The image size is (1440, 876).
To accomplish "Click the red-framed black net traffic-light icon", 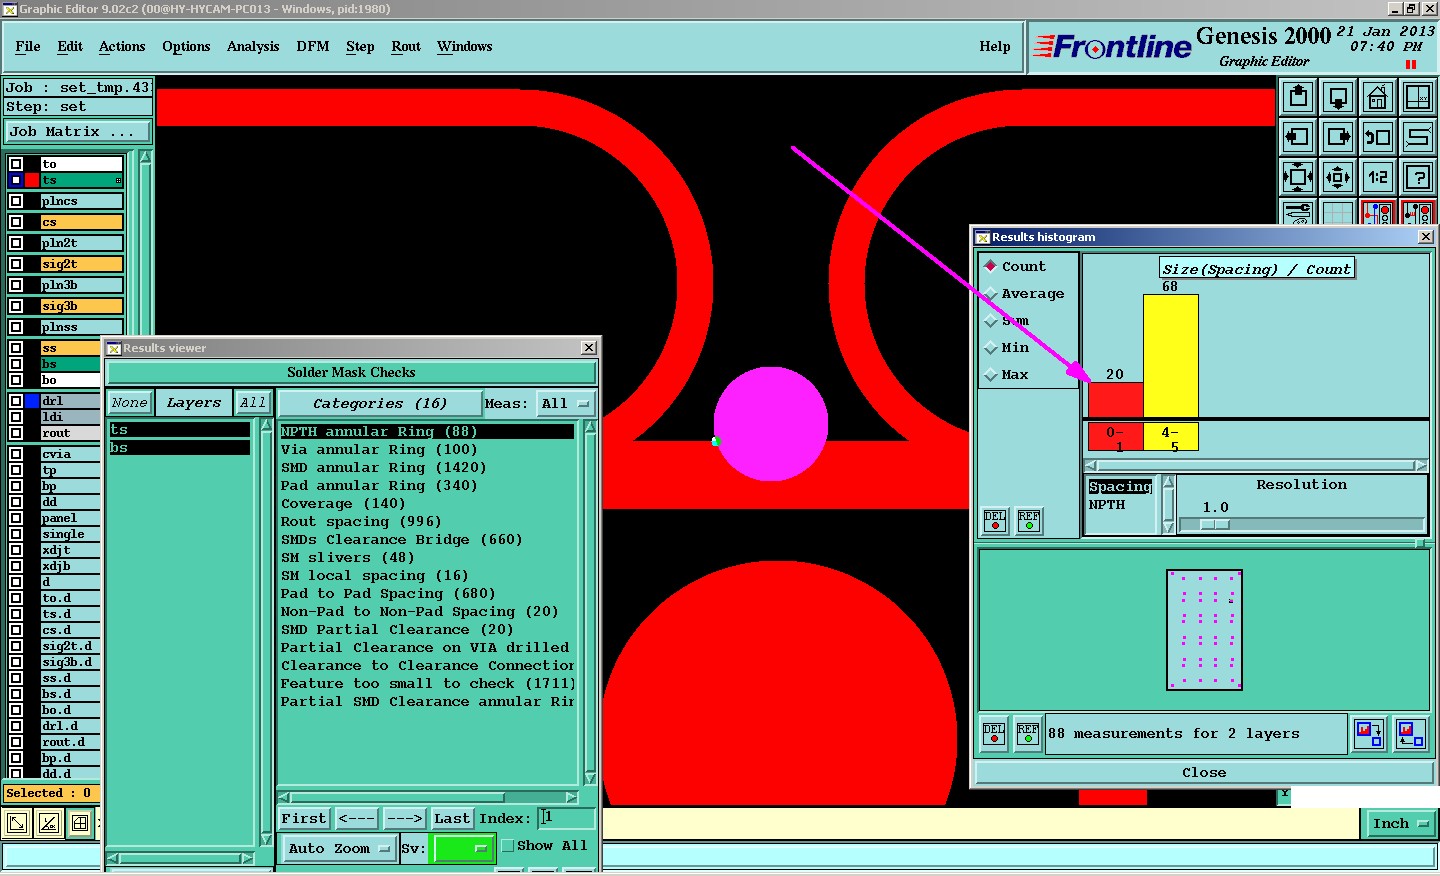I will tap(1418, 212).
